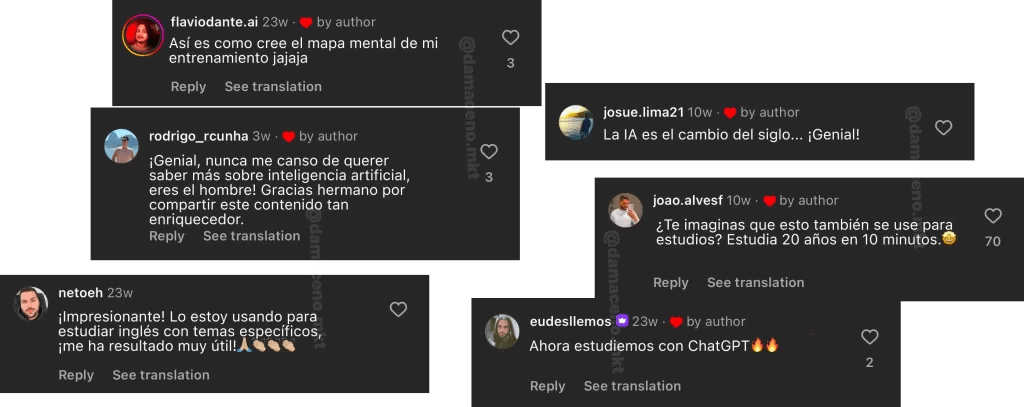Open username josue.lima21
The height and width of the screenshot is (407, 1024).
(x=643, y=112)
